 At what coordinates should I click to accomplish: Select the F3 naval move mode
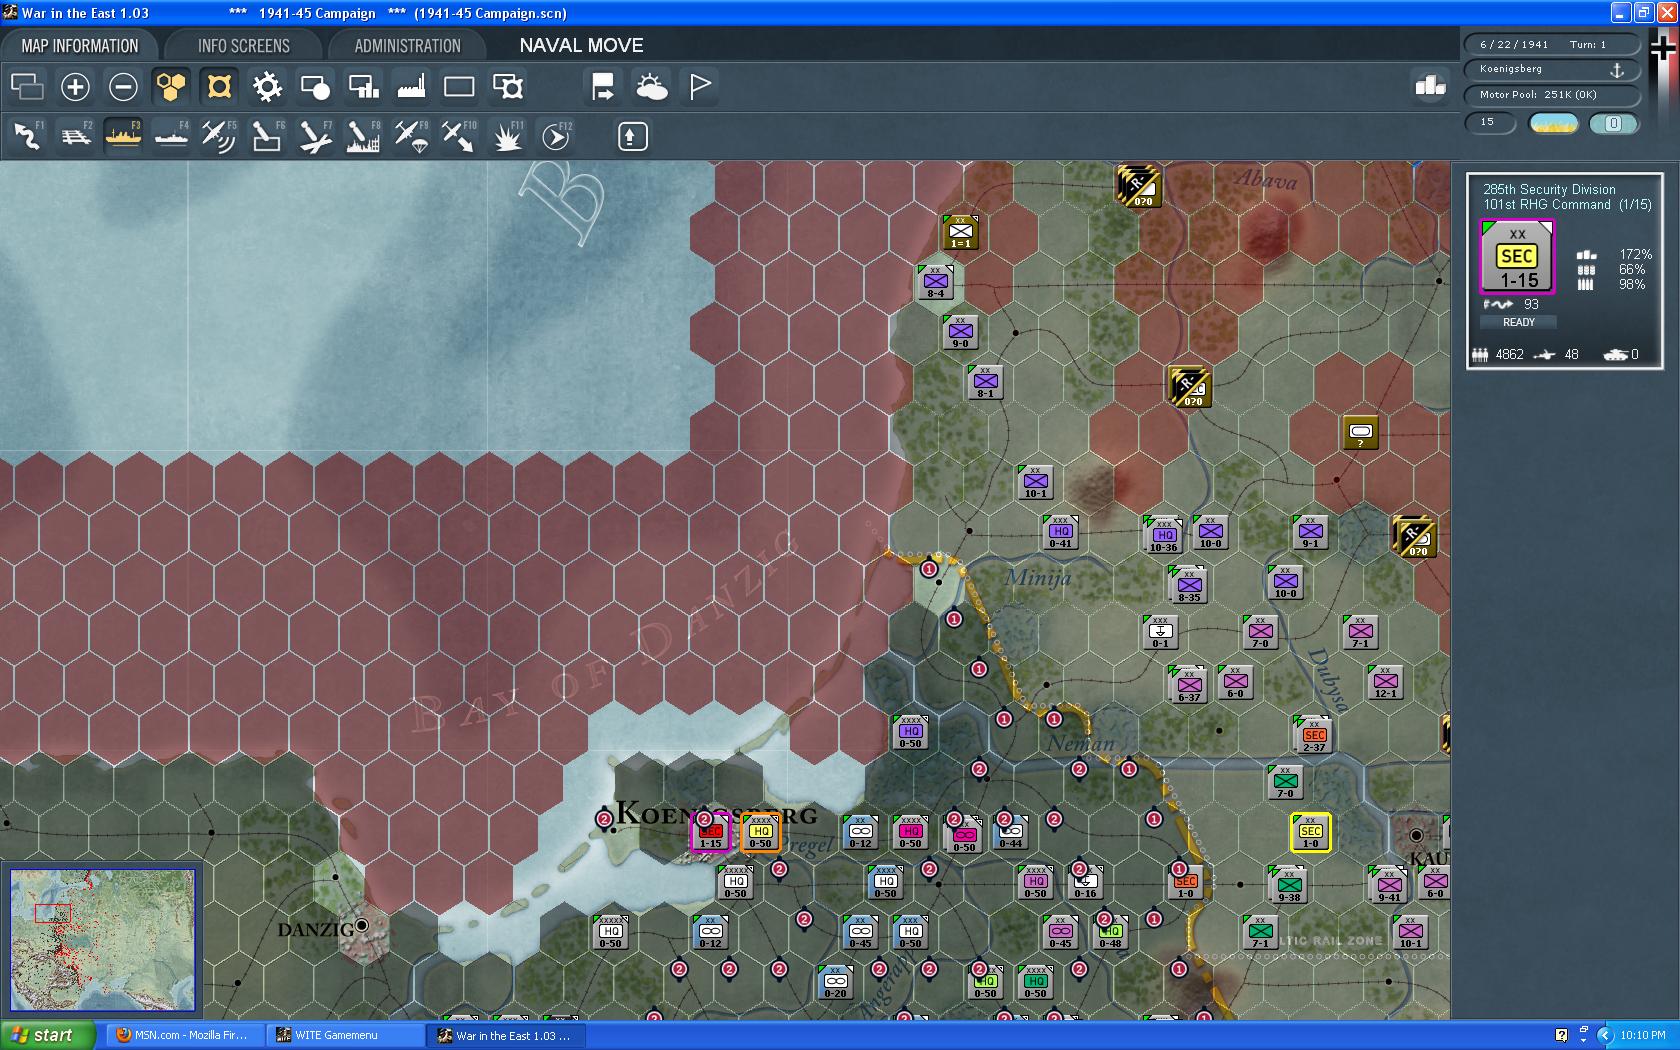tap(124, 136)
